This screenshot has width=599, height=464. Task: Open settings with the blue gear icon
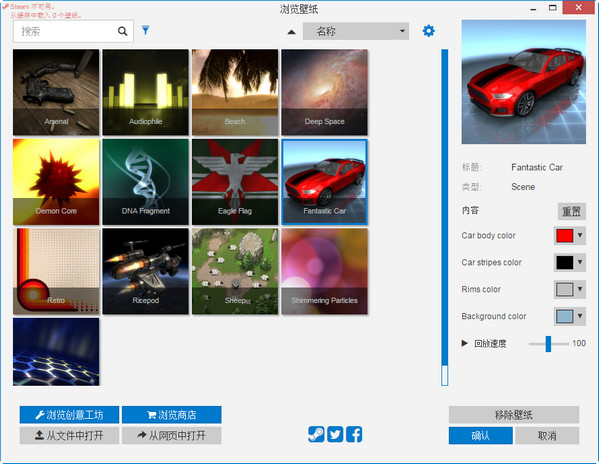click(x=429, y=31)
